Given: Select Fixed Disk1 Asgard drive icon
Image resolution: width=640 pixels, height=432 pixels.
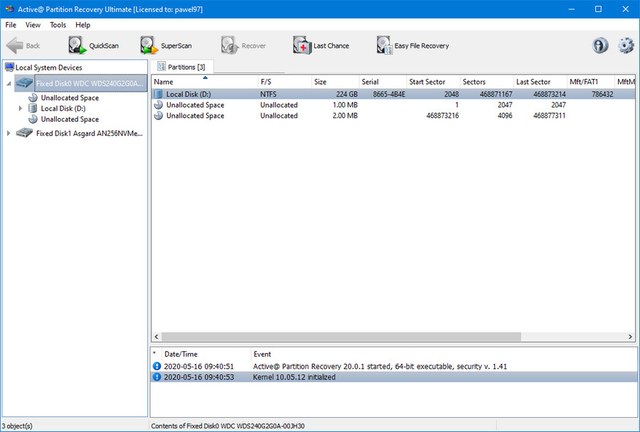Looking at the screenshot, I should tap(25, 133).
